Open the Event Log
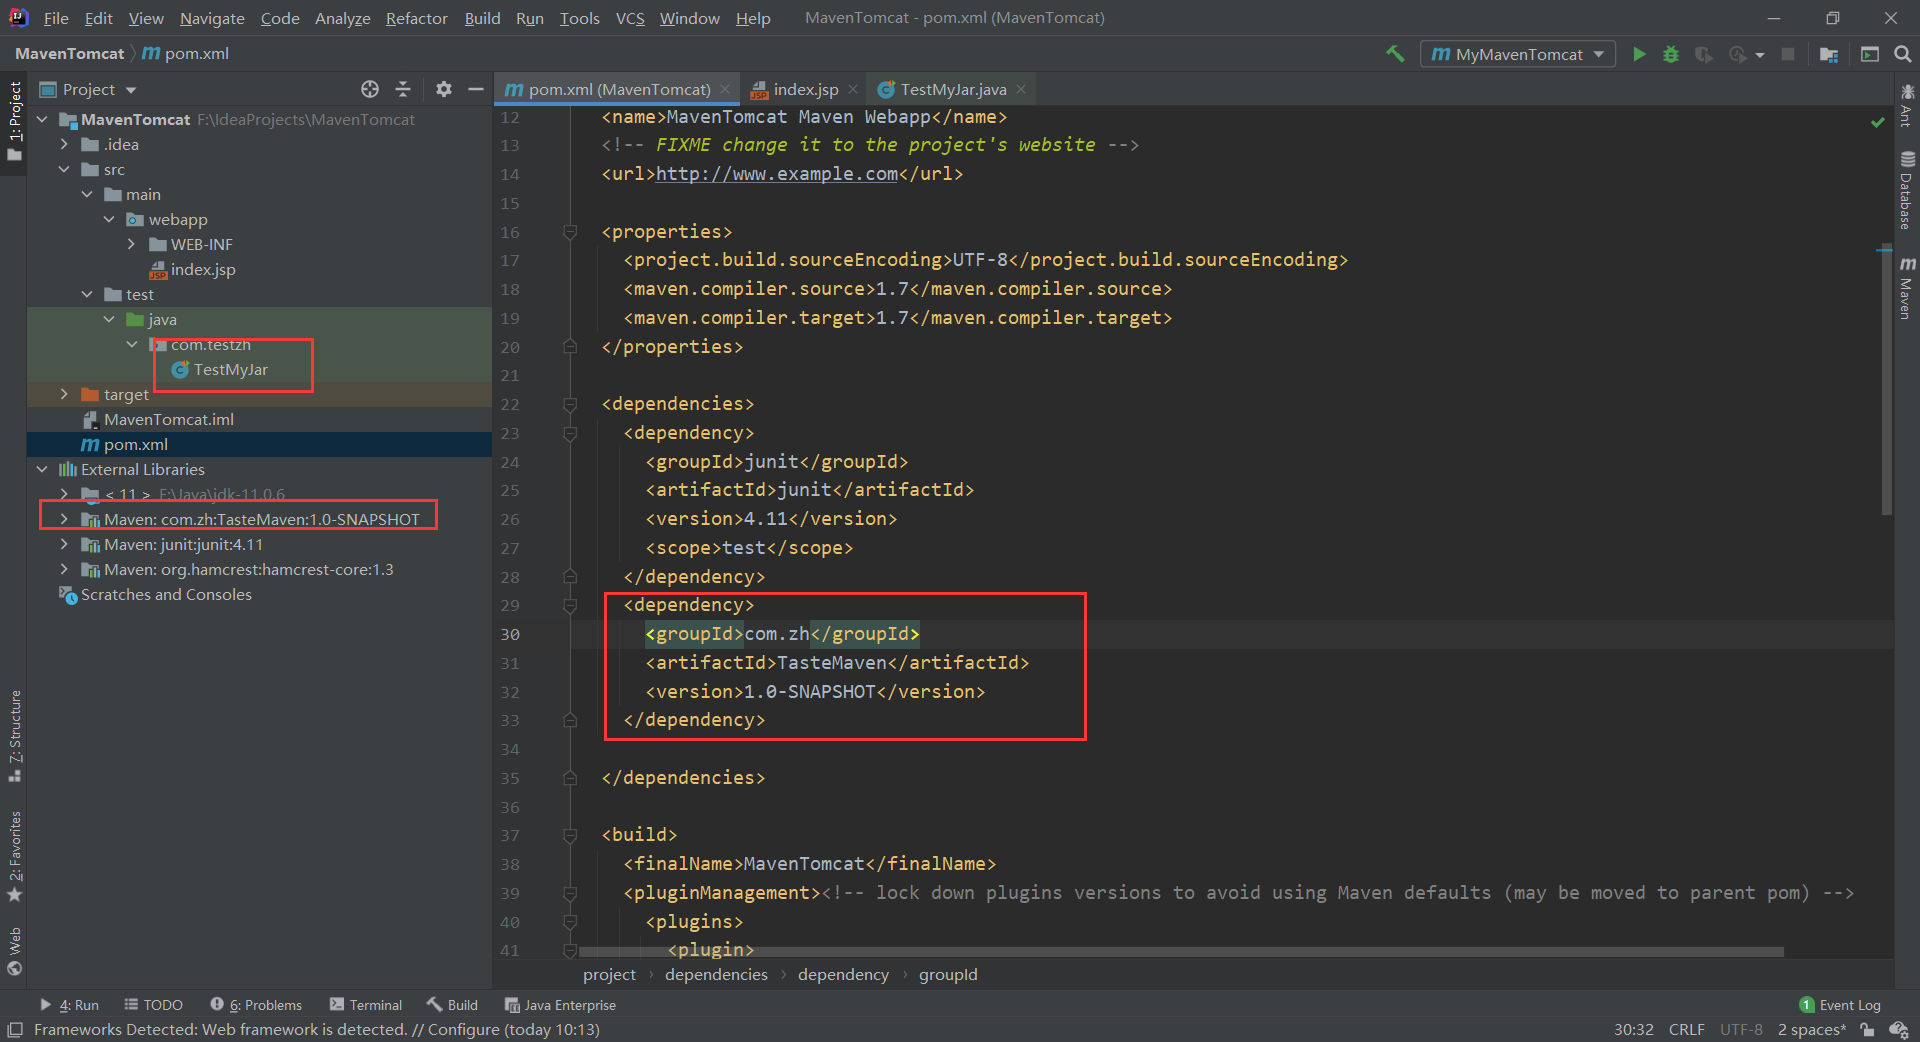The height and width of the screenshot is (1042, 1920). (x=1840, y=1005)
